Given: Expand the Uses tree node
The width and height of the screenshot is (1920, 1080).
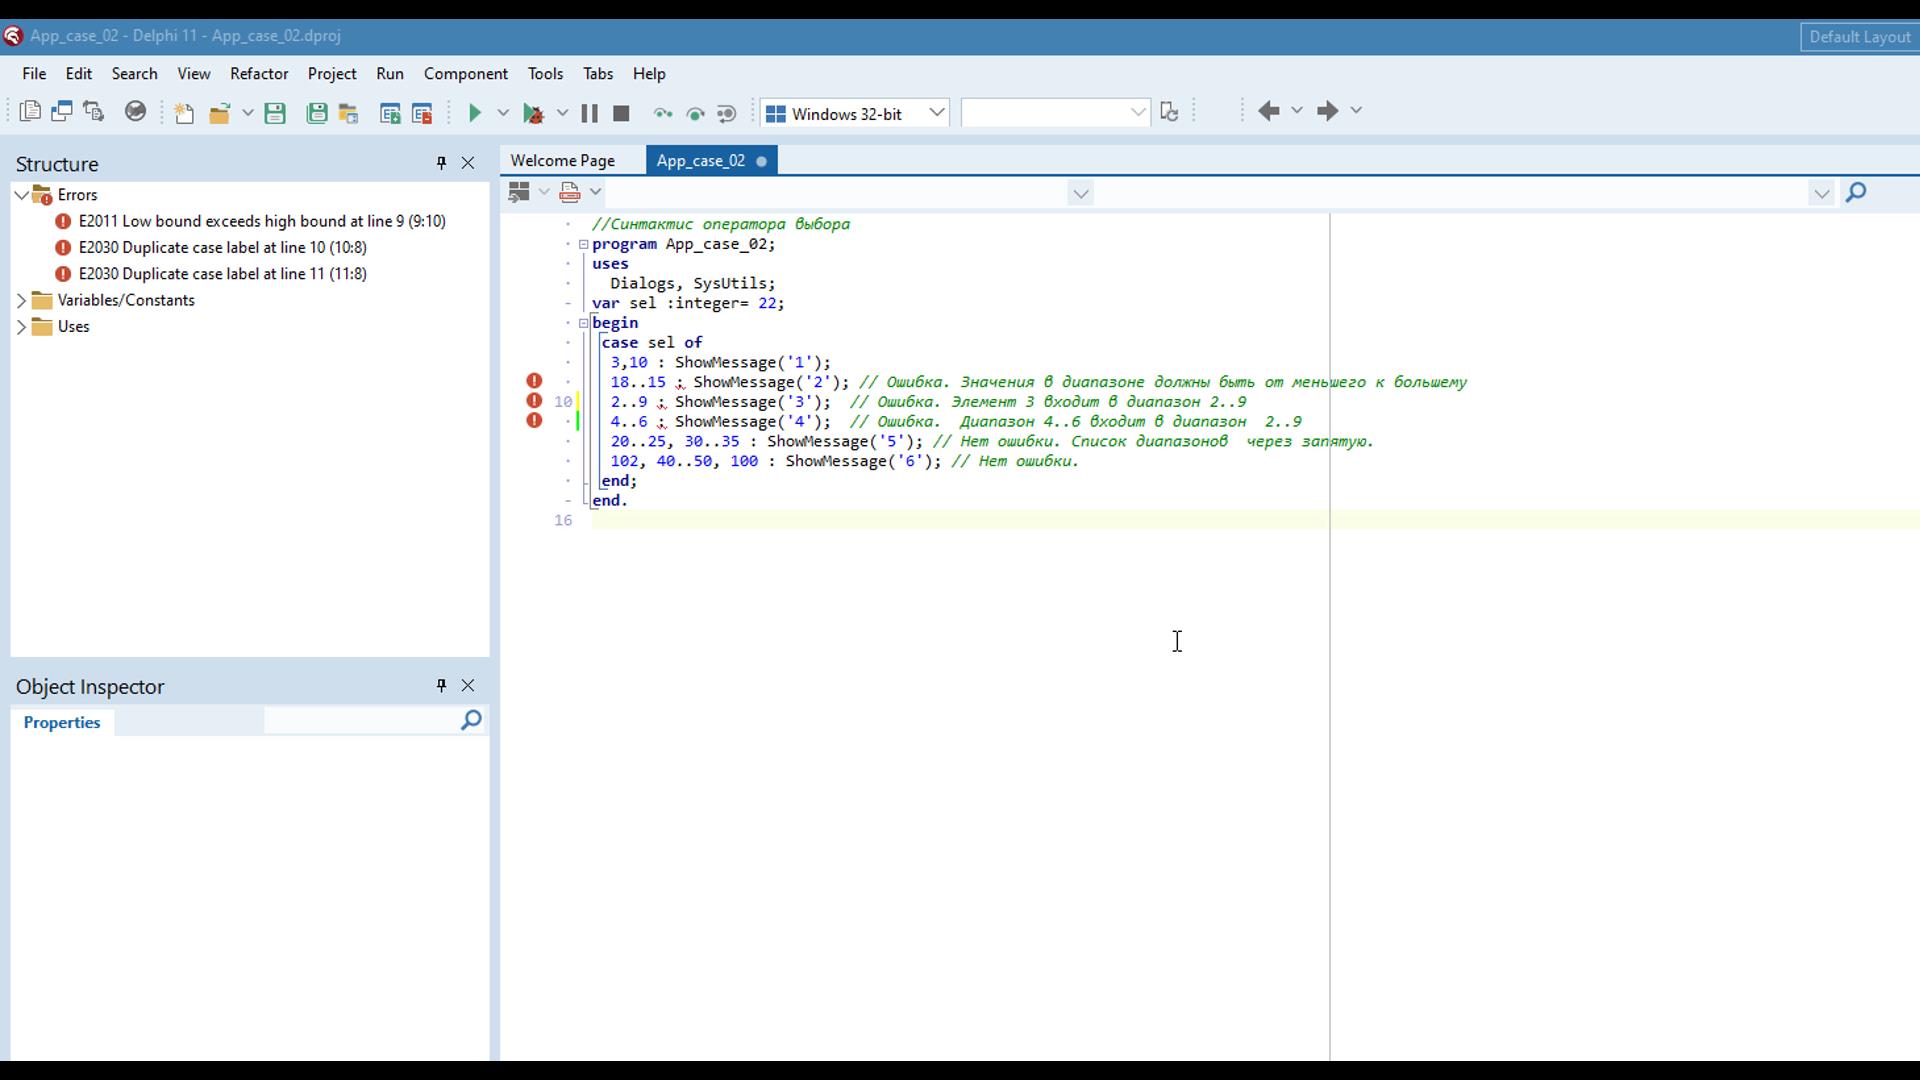Looking at the screenshot, I should 22,326.
